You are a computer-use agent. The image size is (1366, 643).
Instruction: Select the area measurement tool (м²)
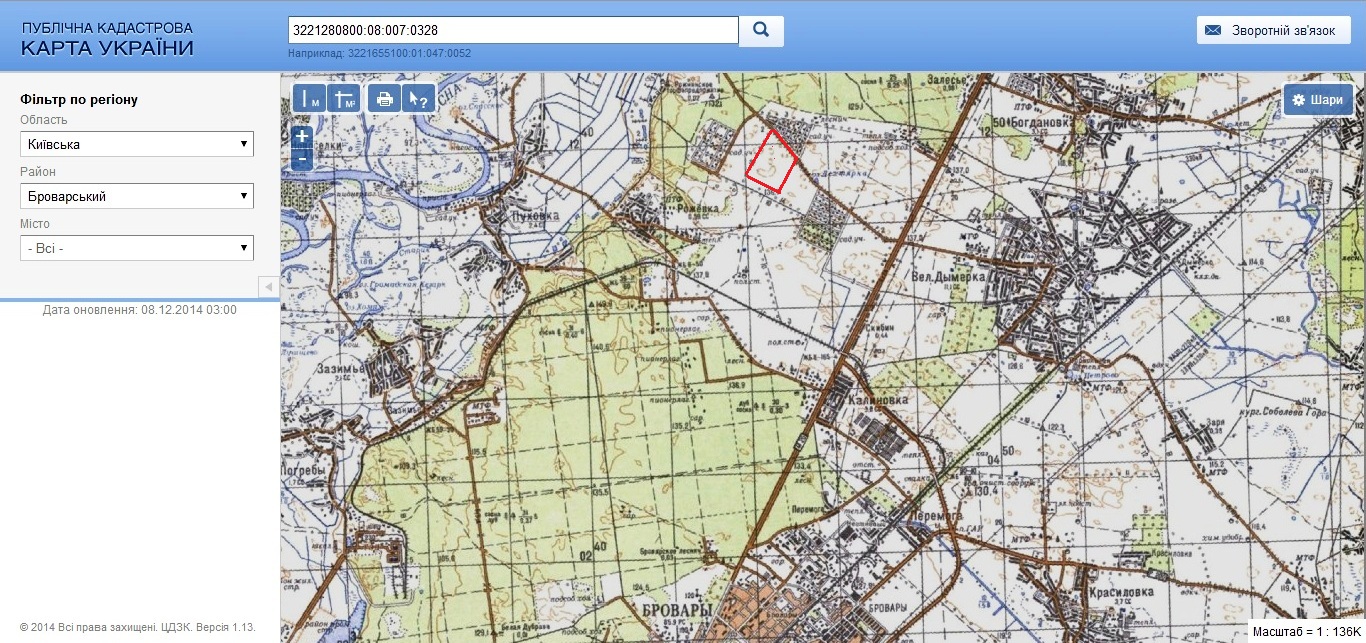pos(343,99)
